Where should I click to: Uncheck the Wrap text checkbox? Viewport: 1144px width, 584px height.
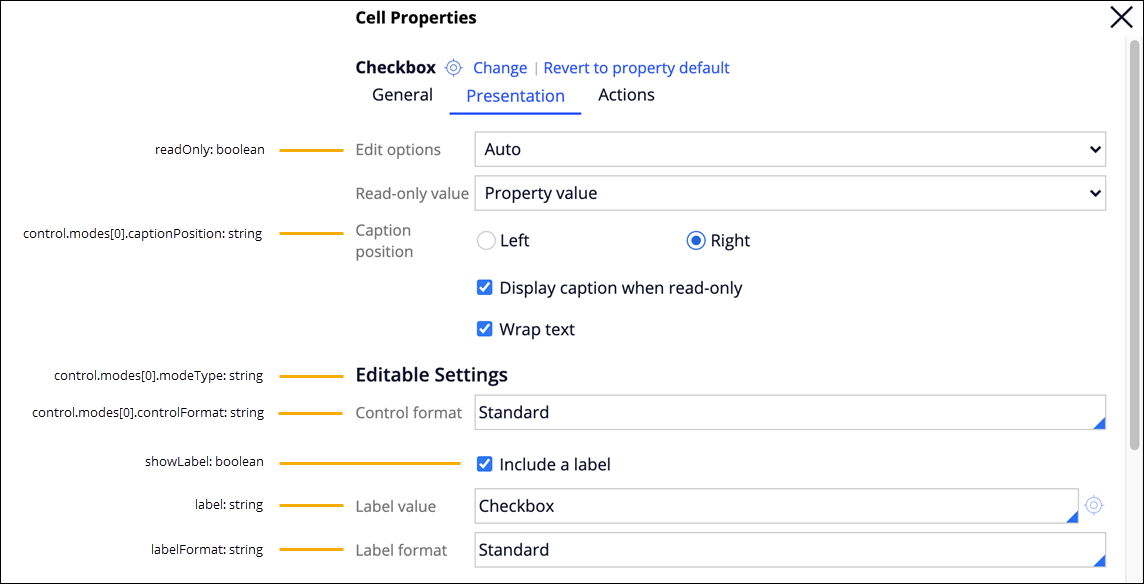coord(485,329)
